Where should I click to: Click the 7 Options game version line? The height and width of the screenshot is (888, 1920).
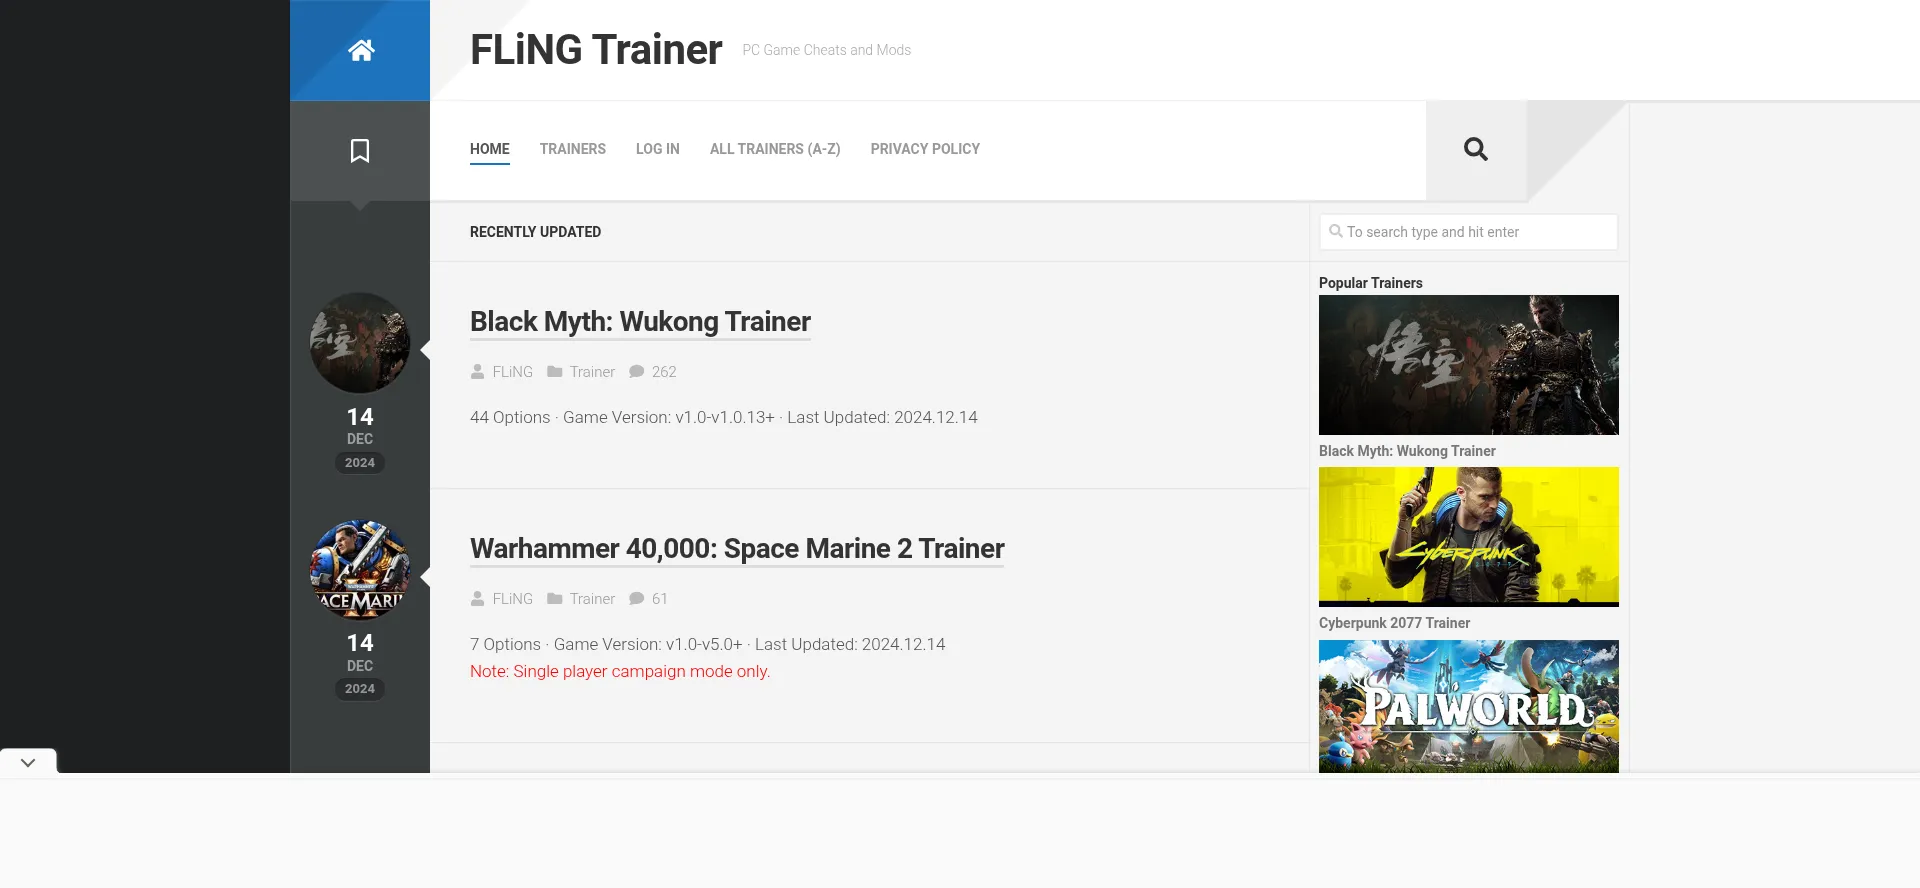pos(707,645)
